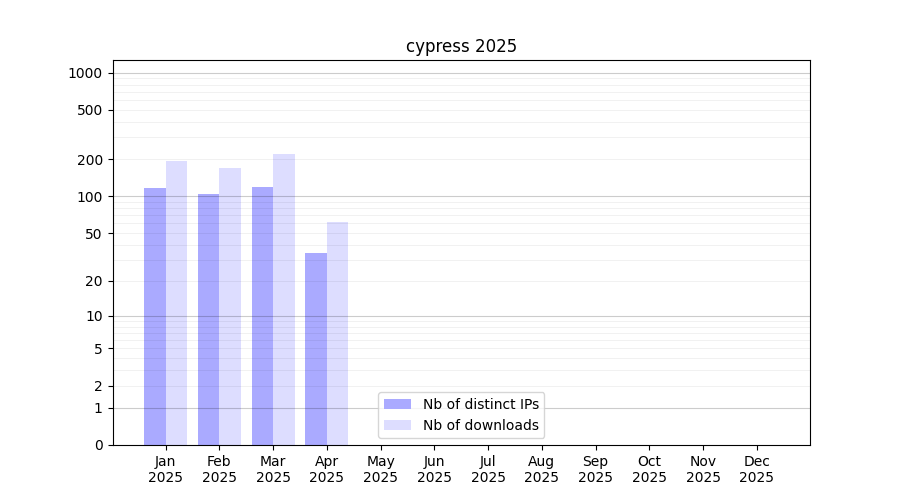Select the 0 y-axis tick label

(98, 445)
